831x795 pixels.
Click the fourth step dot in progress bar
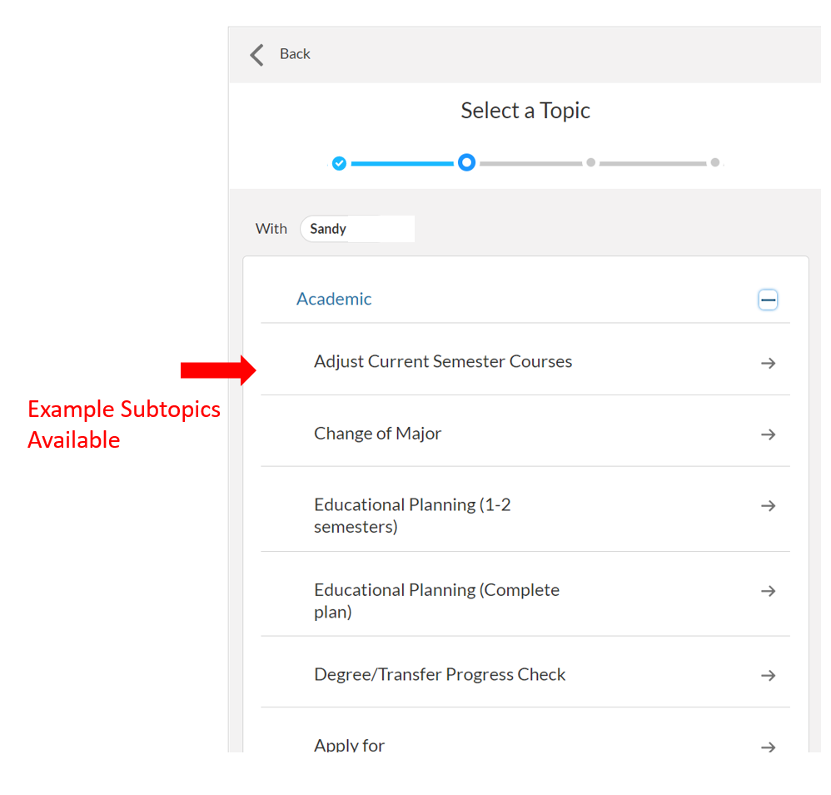(x=715, y=163)
